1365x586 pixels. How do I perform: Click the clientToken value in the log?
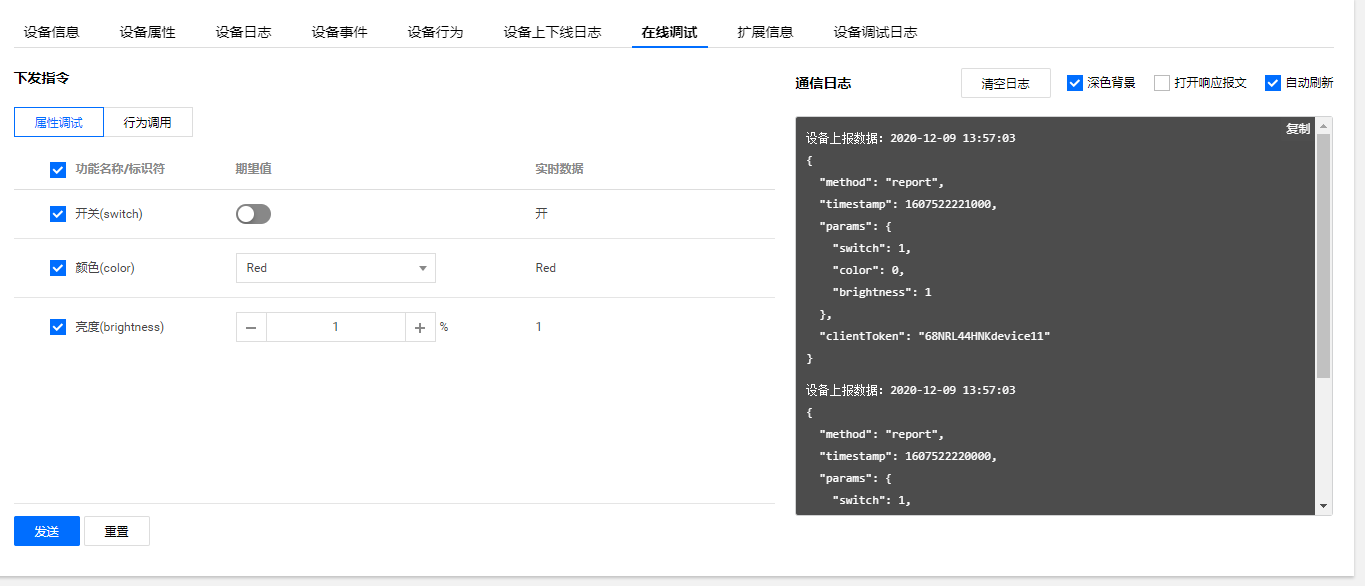984,336
